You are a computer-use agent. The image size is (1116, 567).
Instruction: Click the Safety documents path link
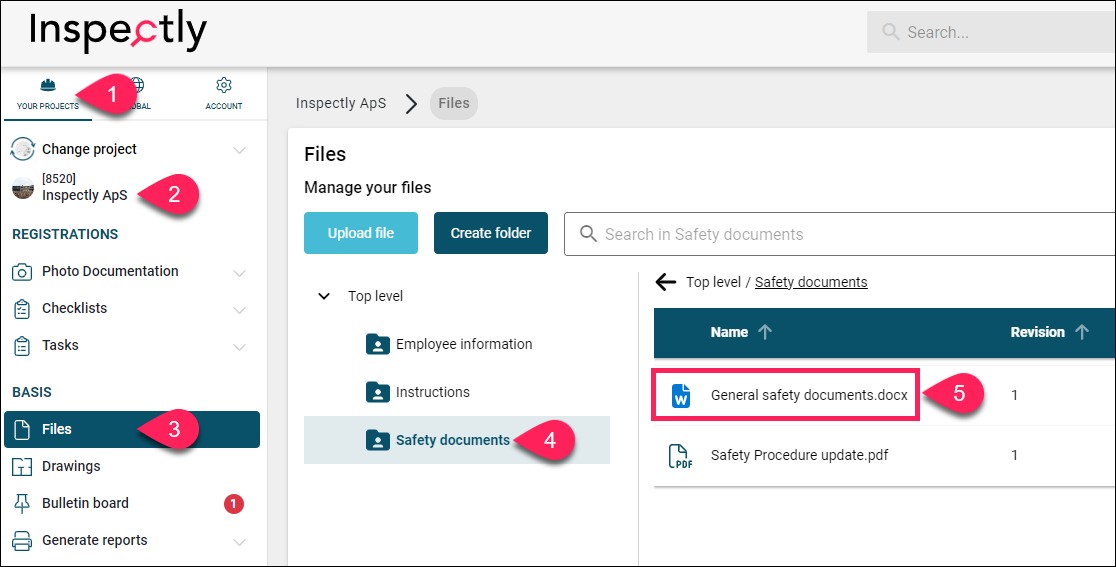coord(811,282)
